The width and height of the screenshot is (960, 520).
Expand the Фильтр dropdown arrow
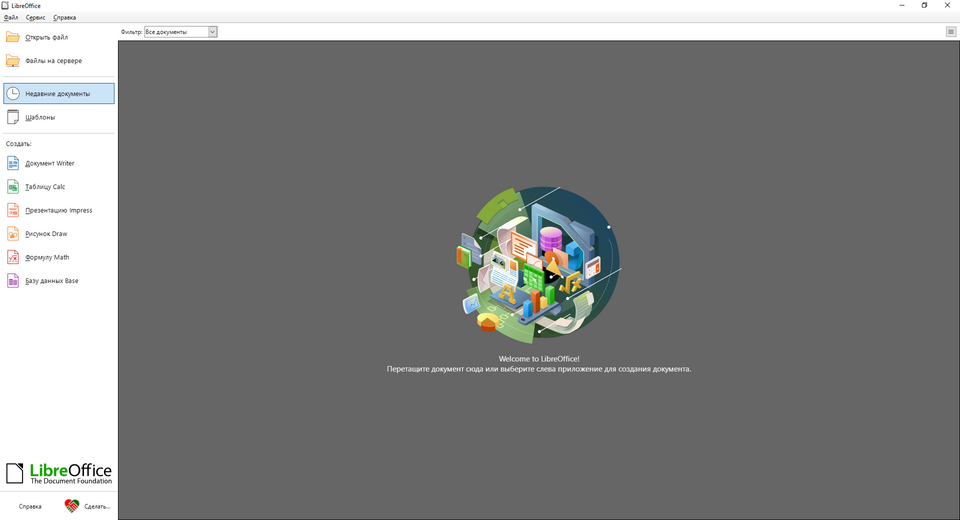coord(212,32)
